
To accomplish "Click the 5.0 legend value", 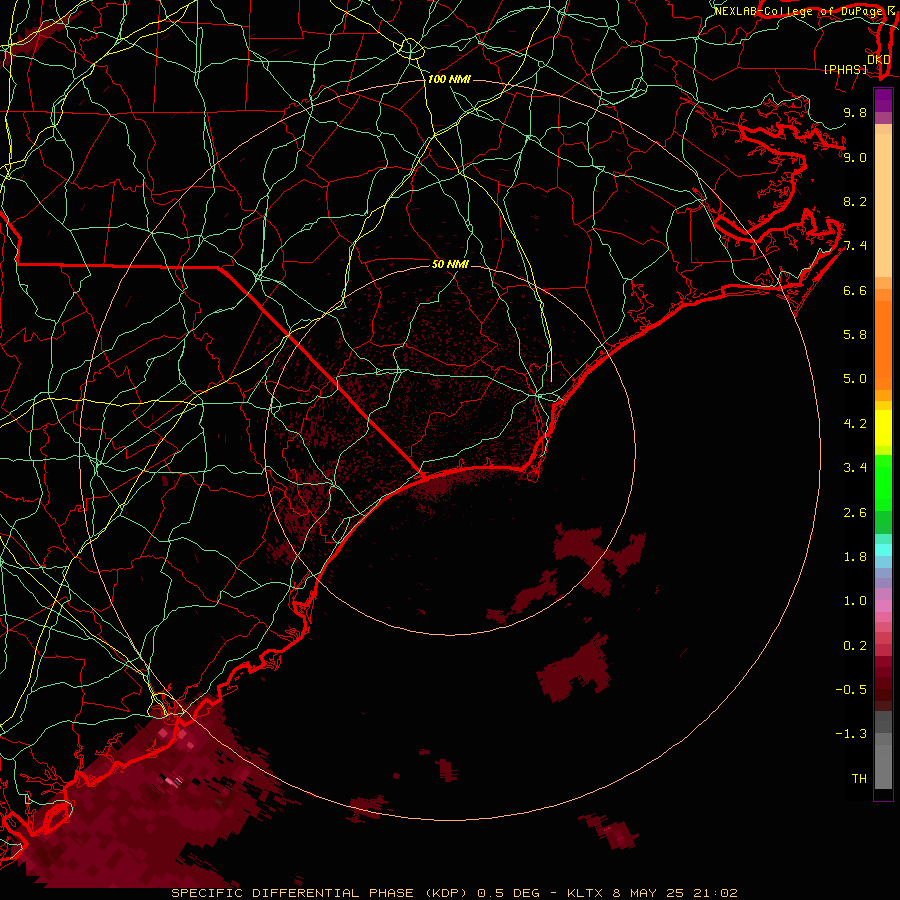I will pyautogui.click(x=855, y=379).
